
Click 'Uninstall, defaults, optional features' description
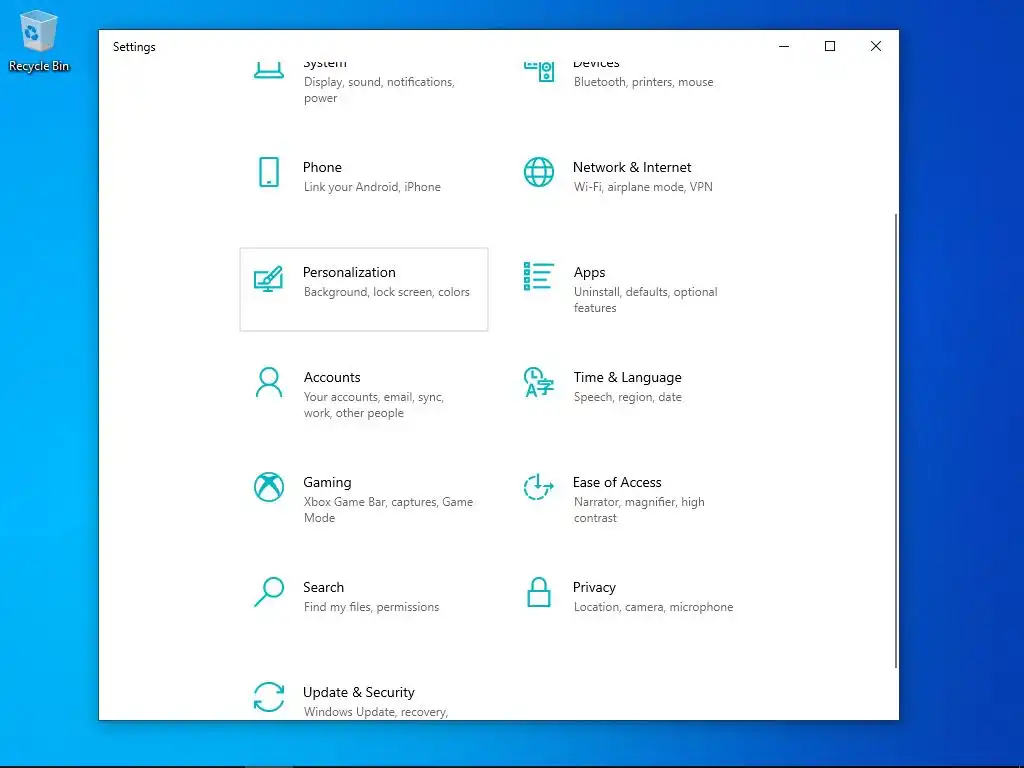click(645, 300)
